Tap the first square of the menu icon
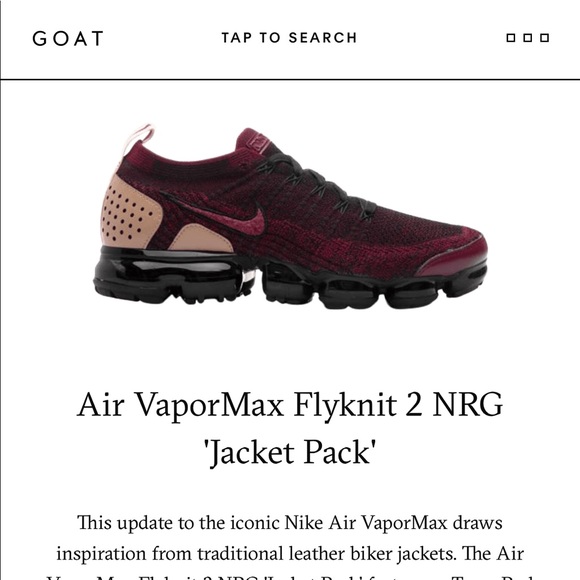This screenshot has height=580, width=580. tap(510, 38)
